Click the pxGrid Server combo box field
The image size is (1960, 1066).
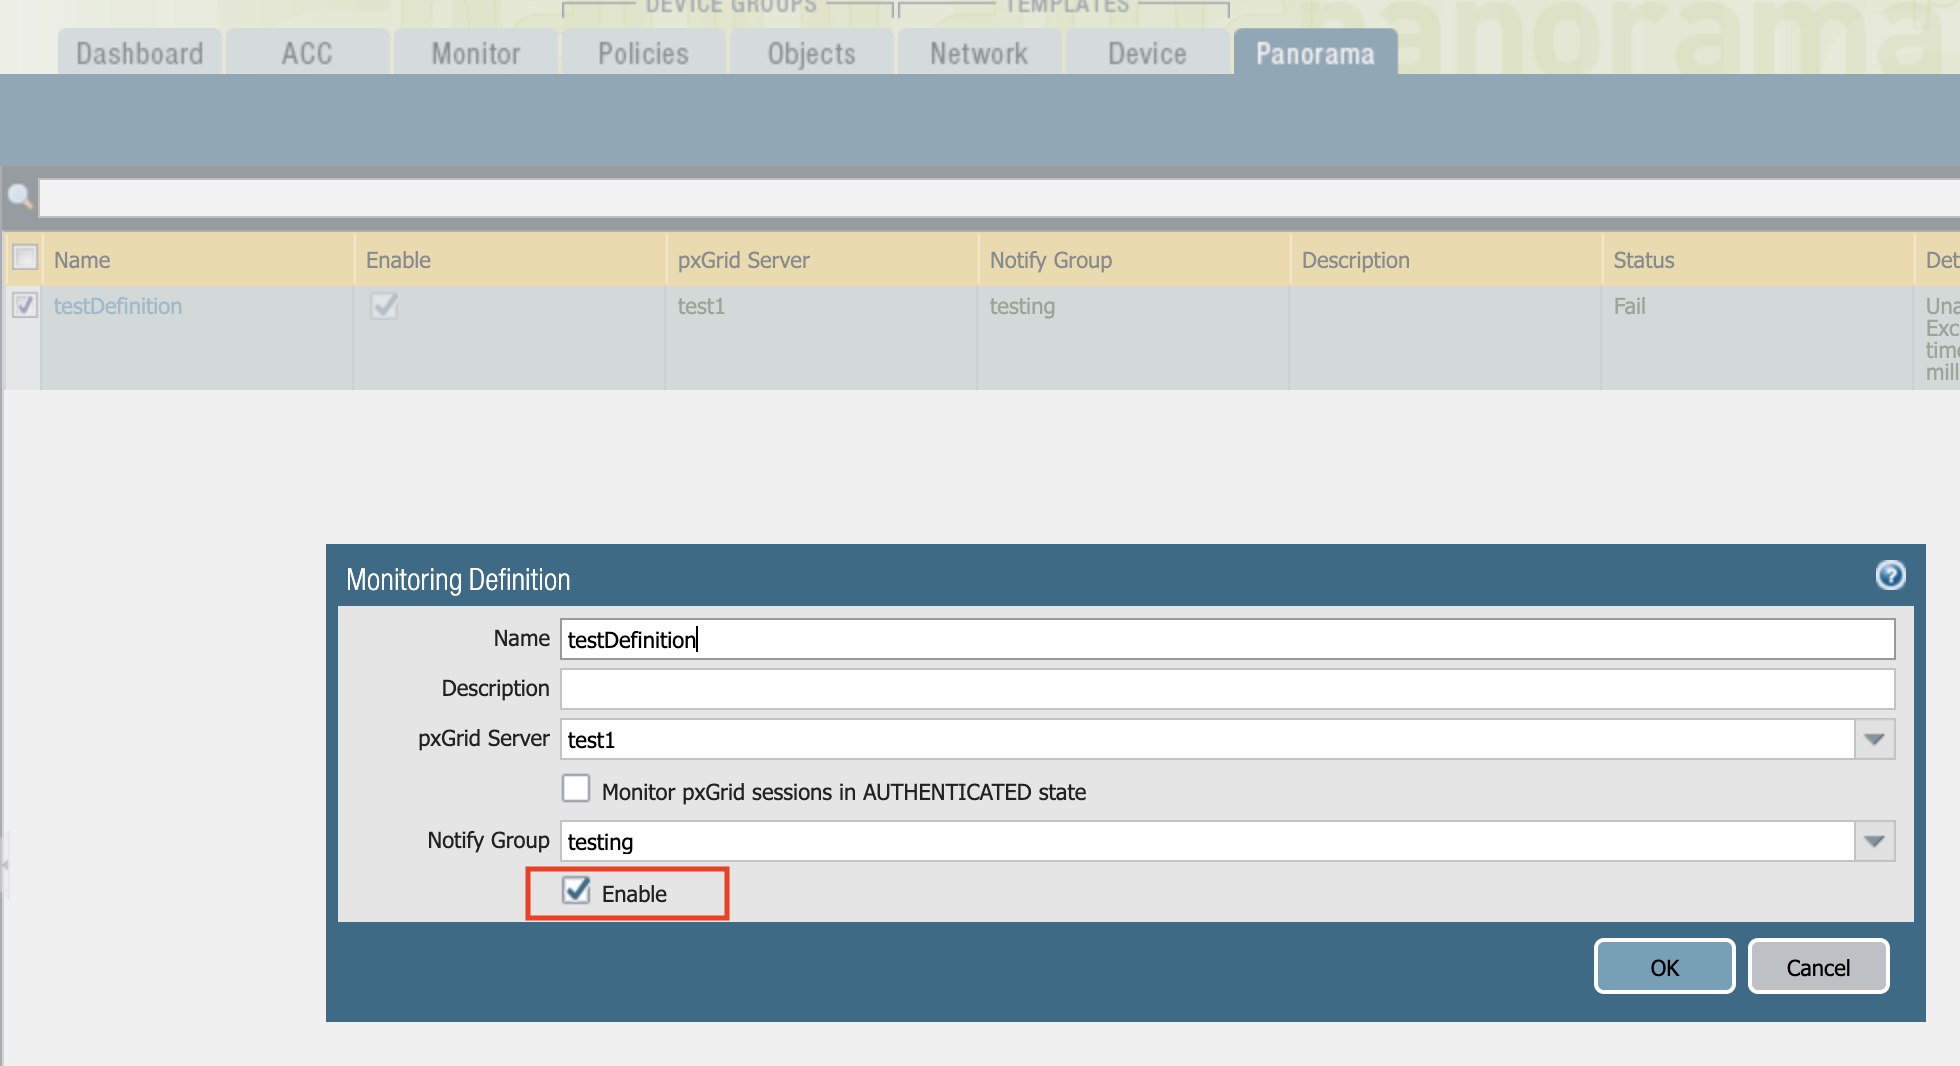(x=1207, y=739)
